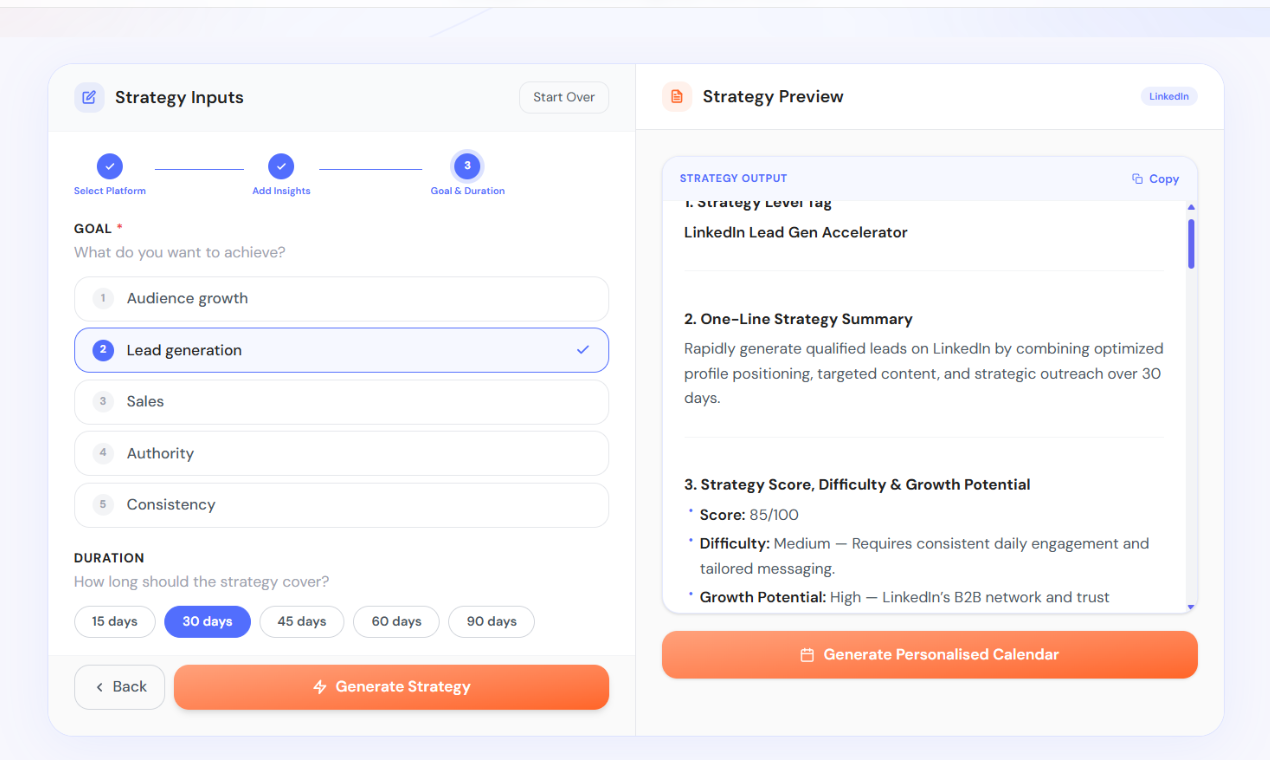Select the 90 days duration
The image size is (1270, 760).
coord(491,621)
